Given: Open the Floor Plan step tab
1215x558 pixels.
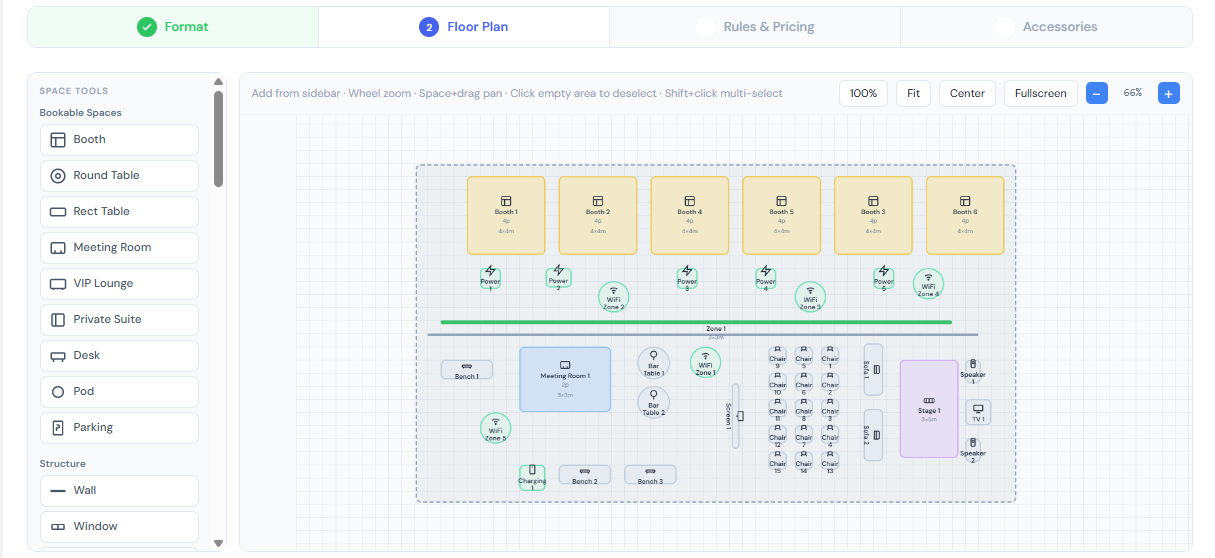Looking at the screenshot, I should click(464, 27).
